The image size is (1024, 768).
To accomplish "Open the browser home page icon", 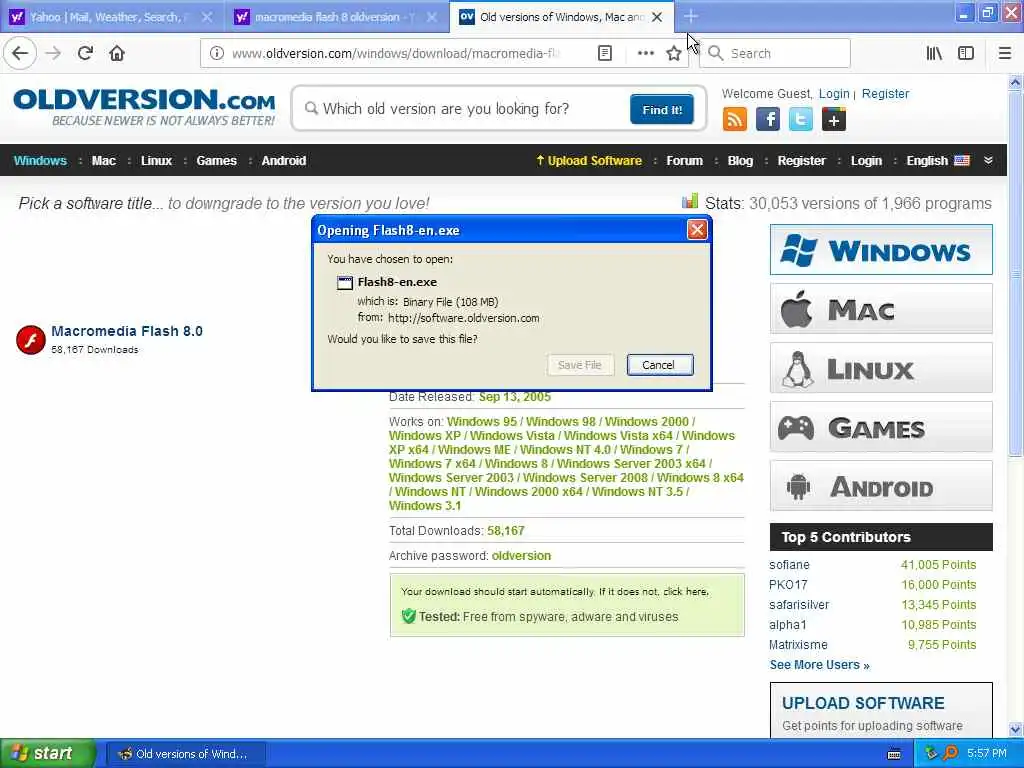I will coord(117,54).
